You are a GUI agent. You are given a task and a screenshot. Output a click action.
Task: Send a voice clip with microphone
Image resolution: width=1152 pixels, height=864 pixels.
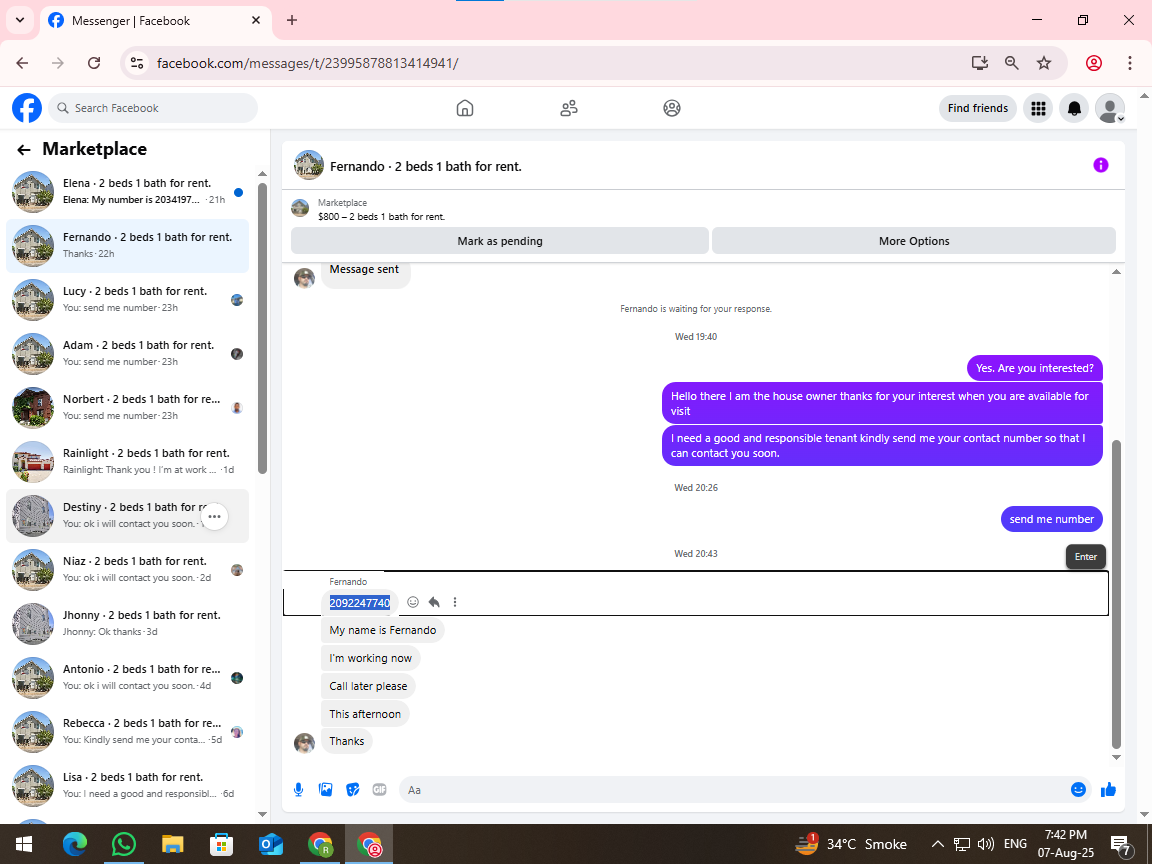(x=298, y=790)
